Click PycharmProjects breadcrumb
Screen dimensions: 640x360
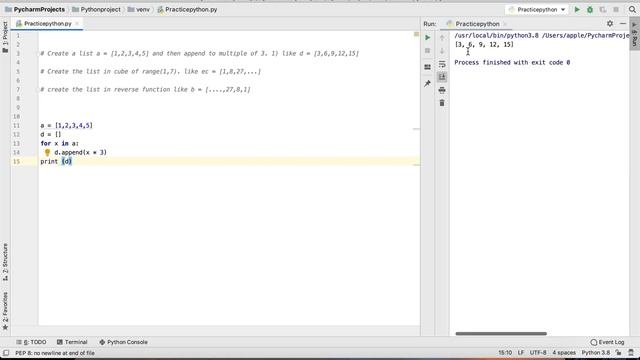[x=35, y=9]
